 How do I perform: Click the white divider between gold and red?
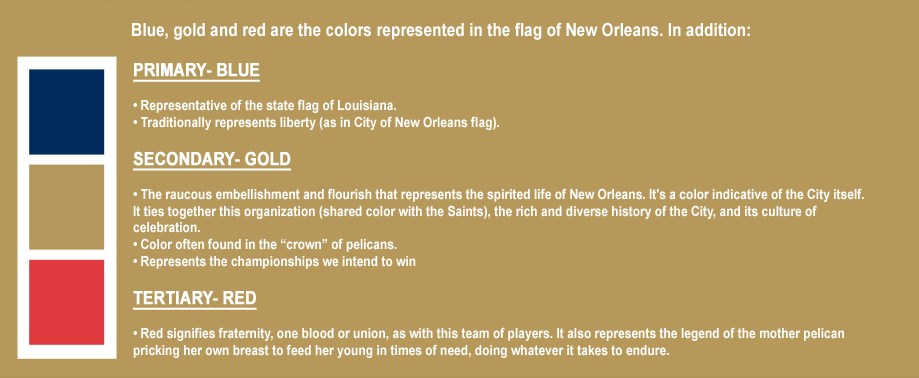[x=66, y=255]
